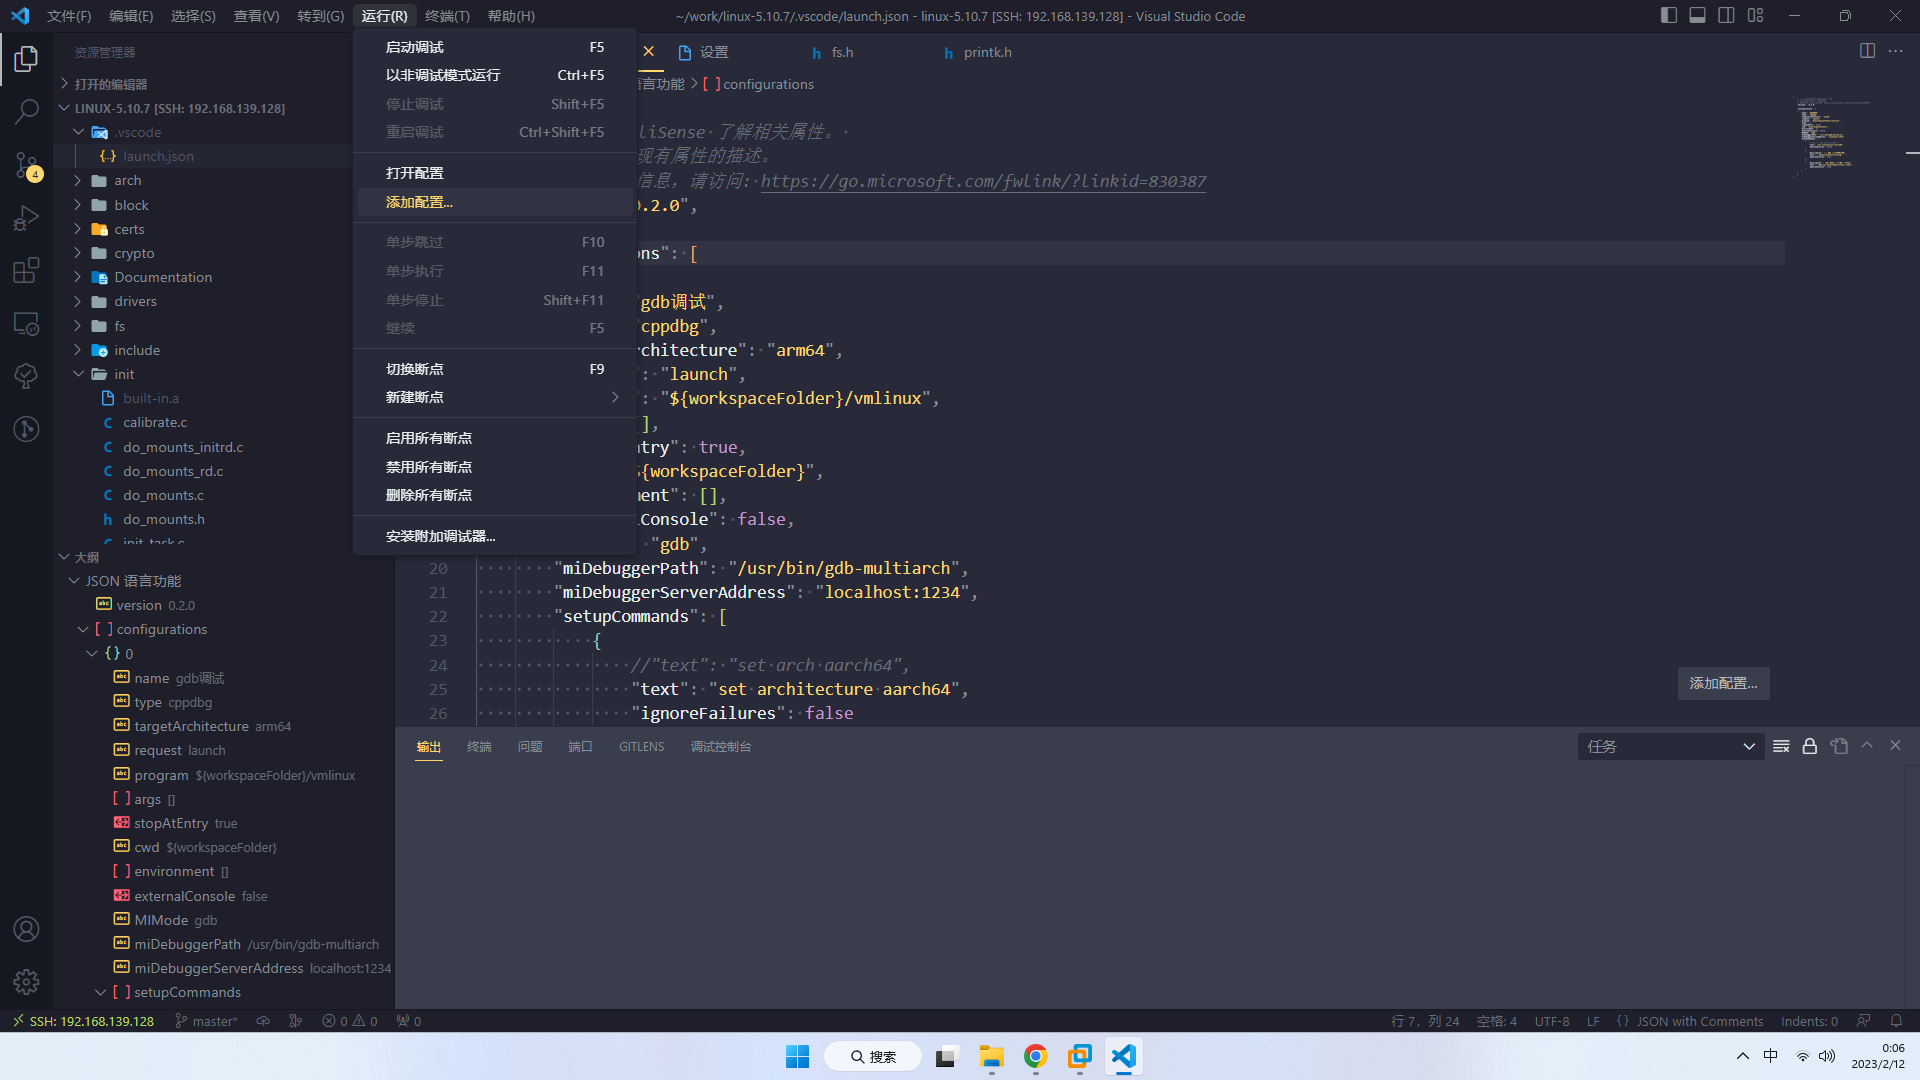Clear output panel icon
Image resolution: width=1920 pixels, height=1080 pixels.
coord(1781,746)
